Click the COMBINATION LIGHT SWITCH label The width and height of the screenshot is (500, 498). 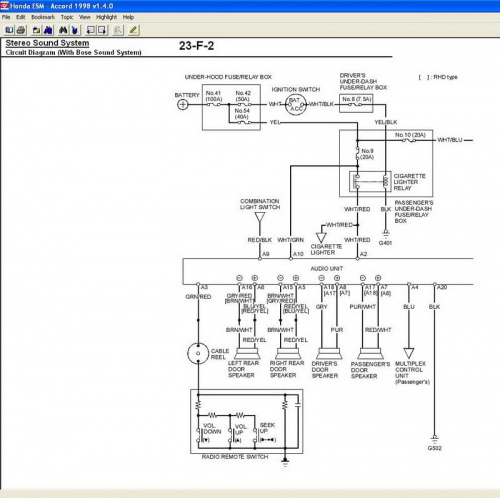[x=260, y=204]
